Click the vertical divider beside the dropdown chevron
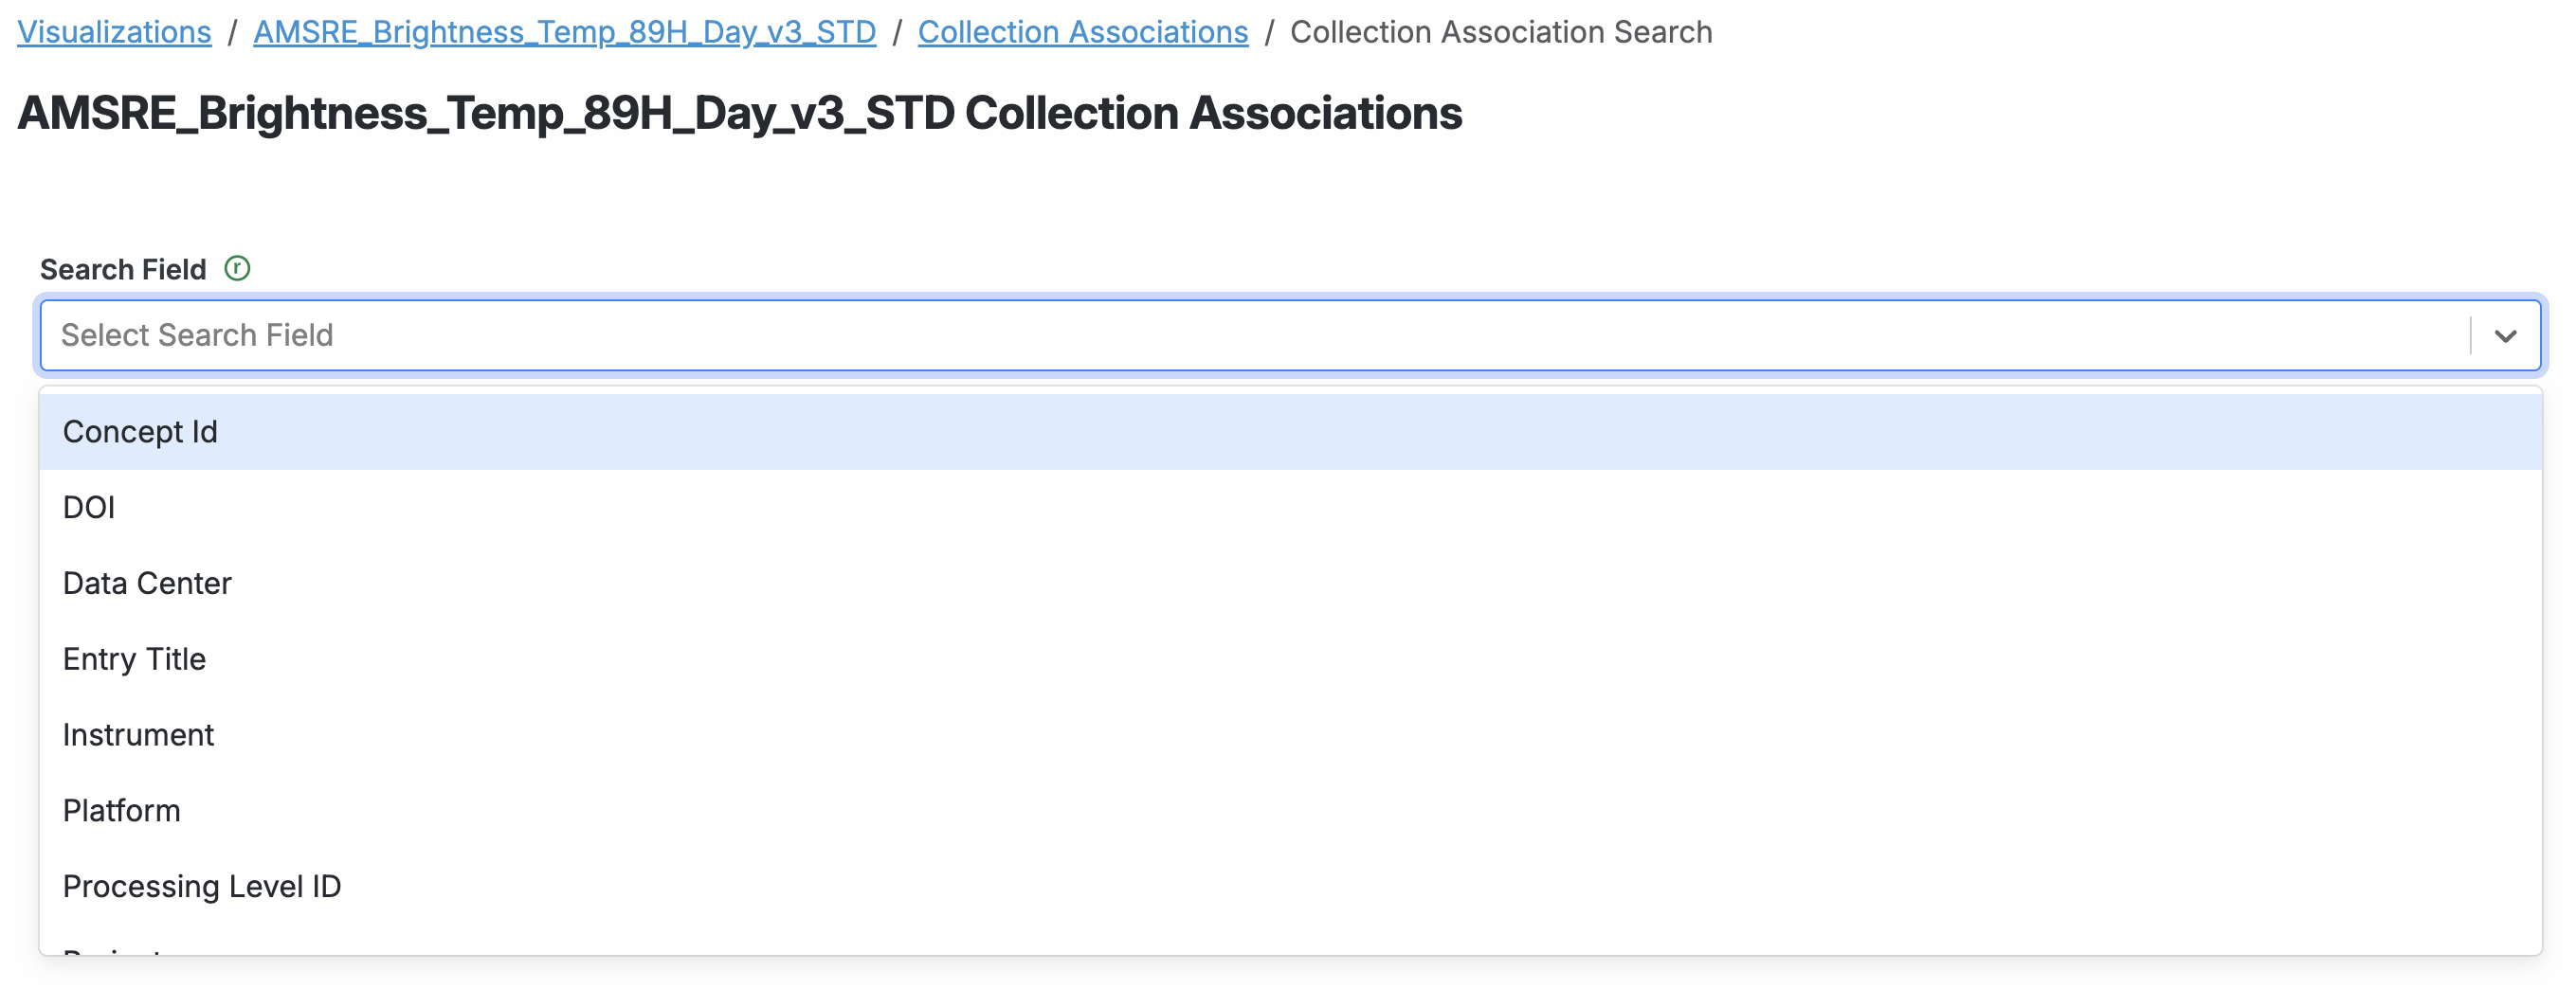Screen dimensions: 2576x989 [x=2470, y=336]
